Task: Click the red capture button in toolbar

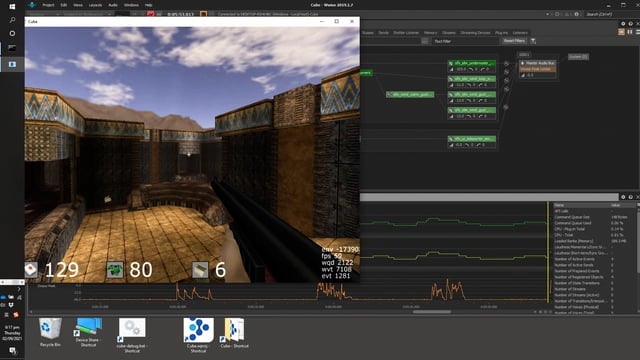Action: point(151,14)
